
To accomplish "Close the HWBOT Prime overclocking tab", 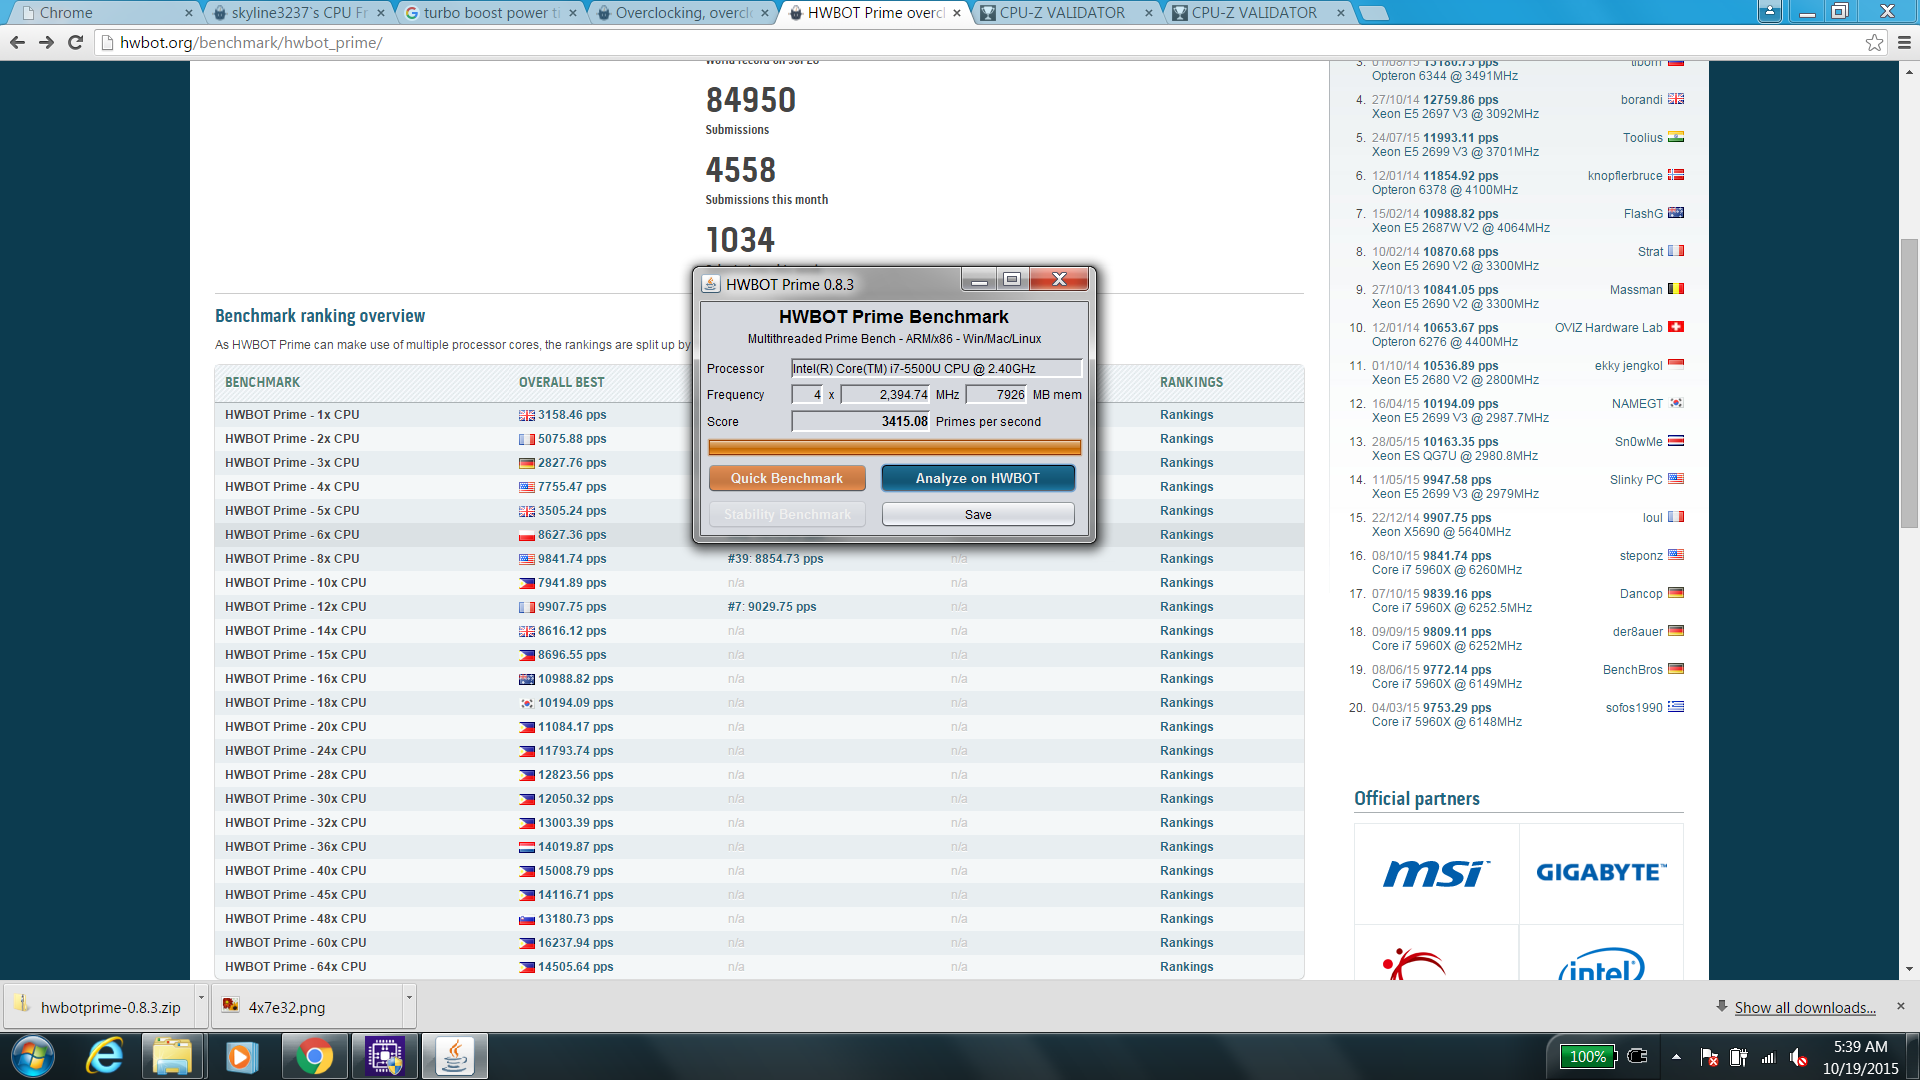I will point(957,13).
